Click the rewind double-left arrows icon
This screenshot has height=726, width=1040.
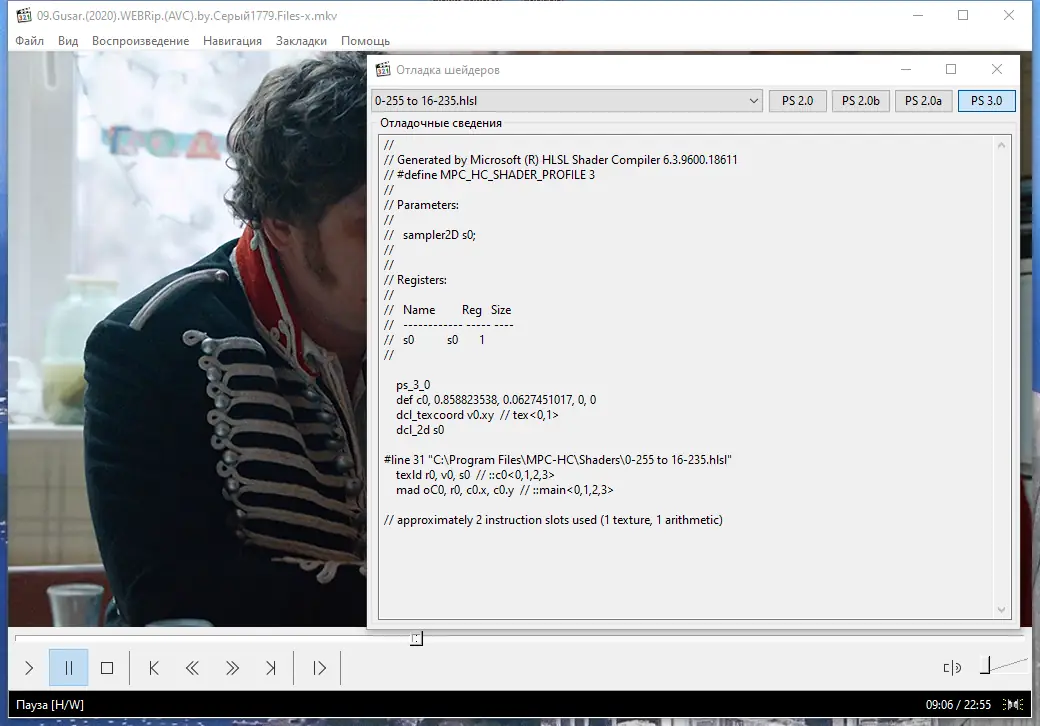point(192,668)
